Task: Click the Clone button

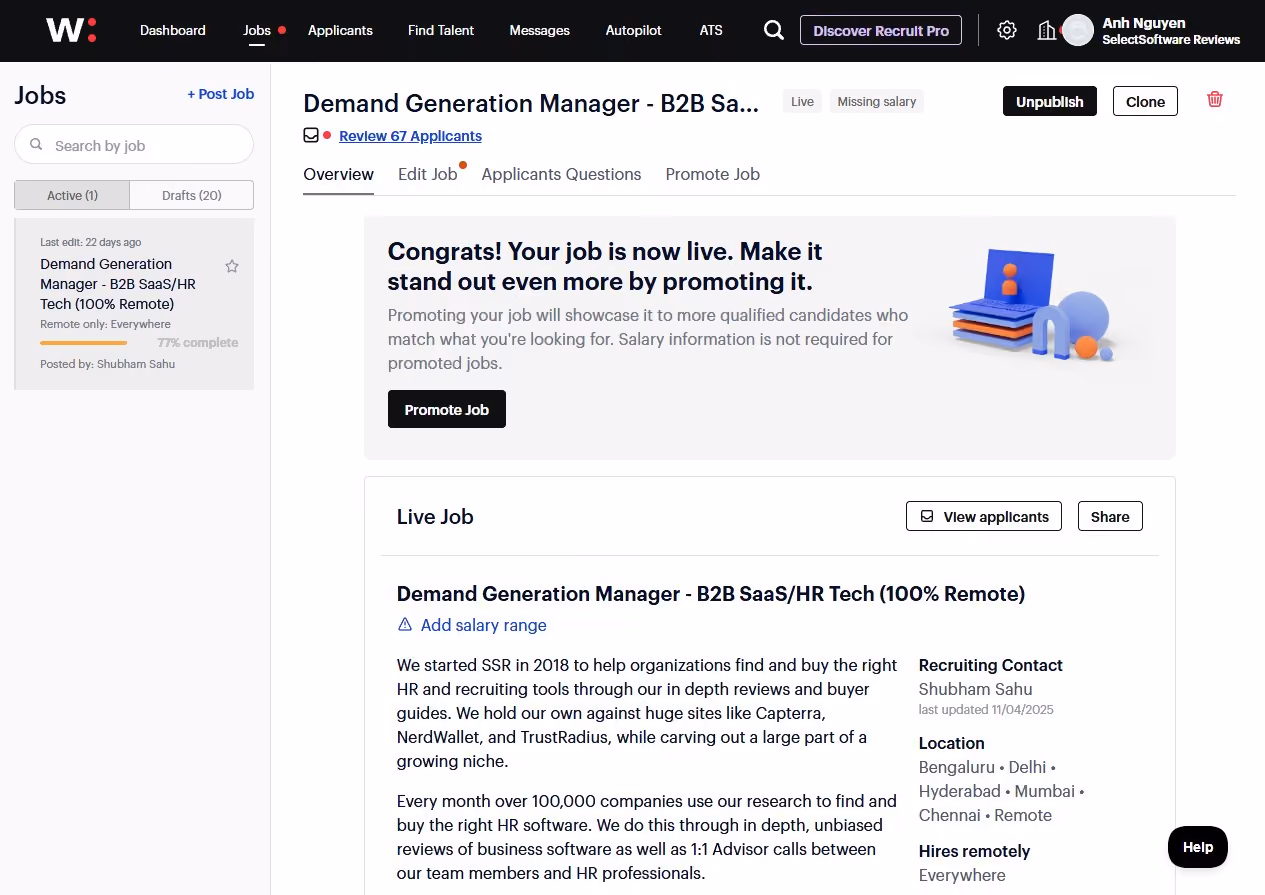Action: [x=1145, y=101]
